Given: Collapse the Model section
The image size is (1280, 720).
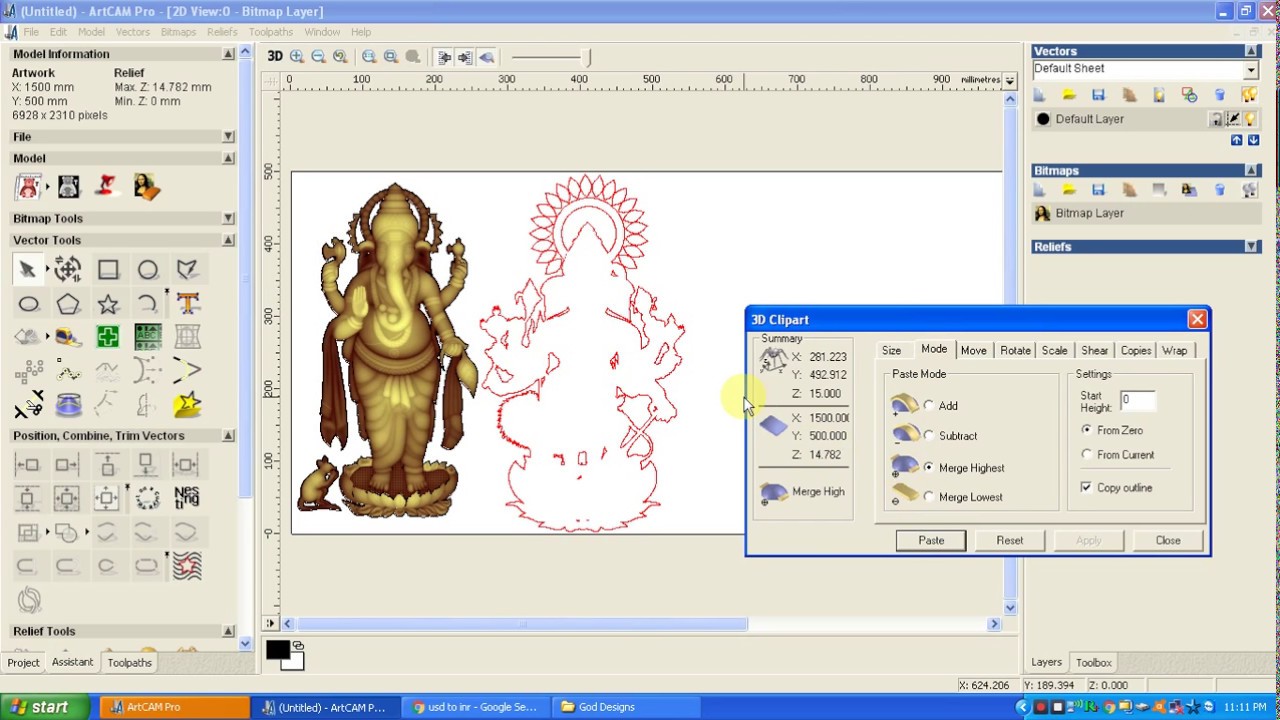Looking at the screenshot, I should pyautogui.click(x=228, y=158).
